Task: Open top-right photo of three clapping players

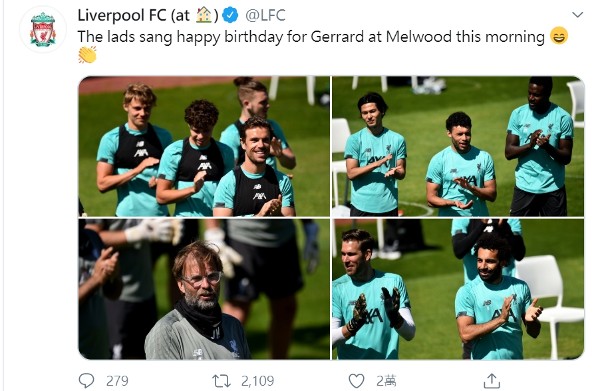Action: click(x=458, y=147)
